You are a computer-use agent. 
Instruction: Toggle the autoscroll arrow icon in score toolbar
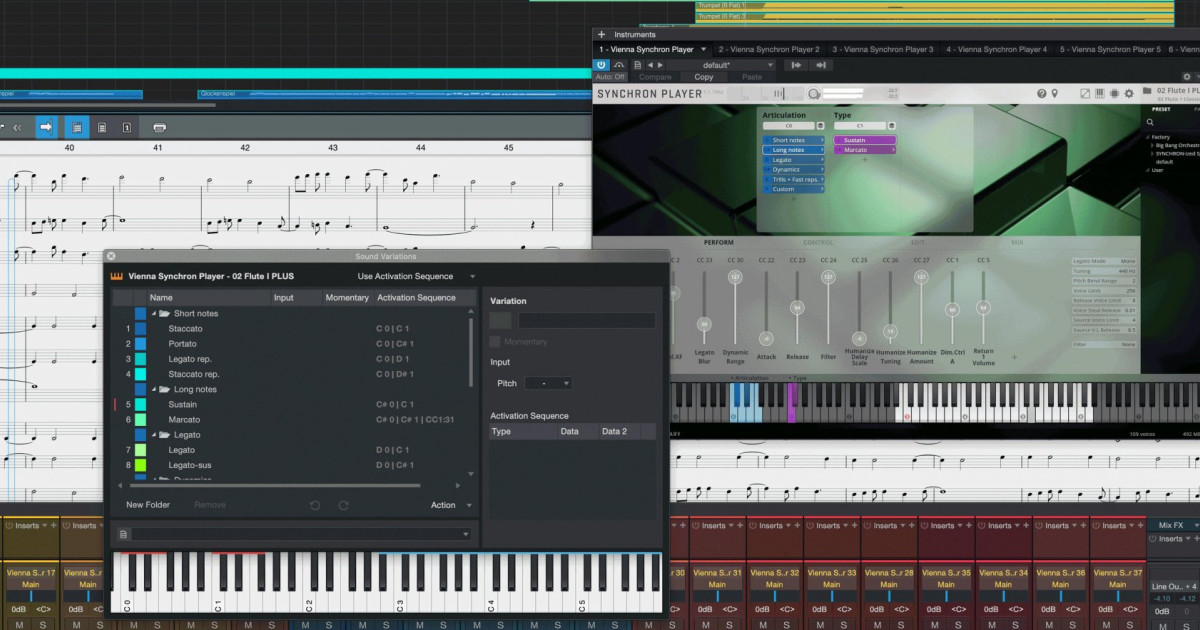click(x=46, y=127)
